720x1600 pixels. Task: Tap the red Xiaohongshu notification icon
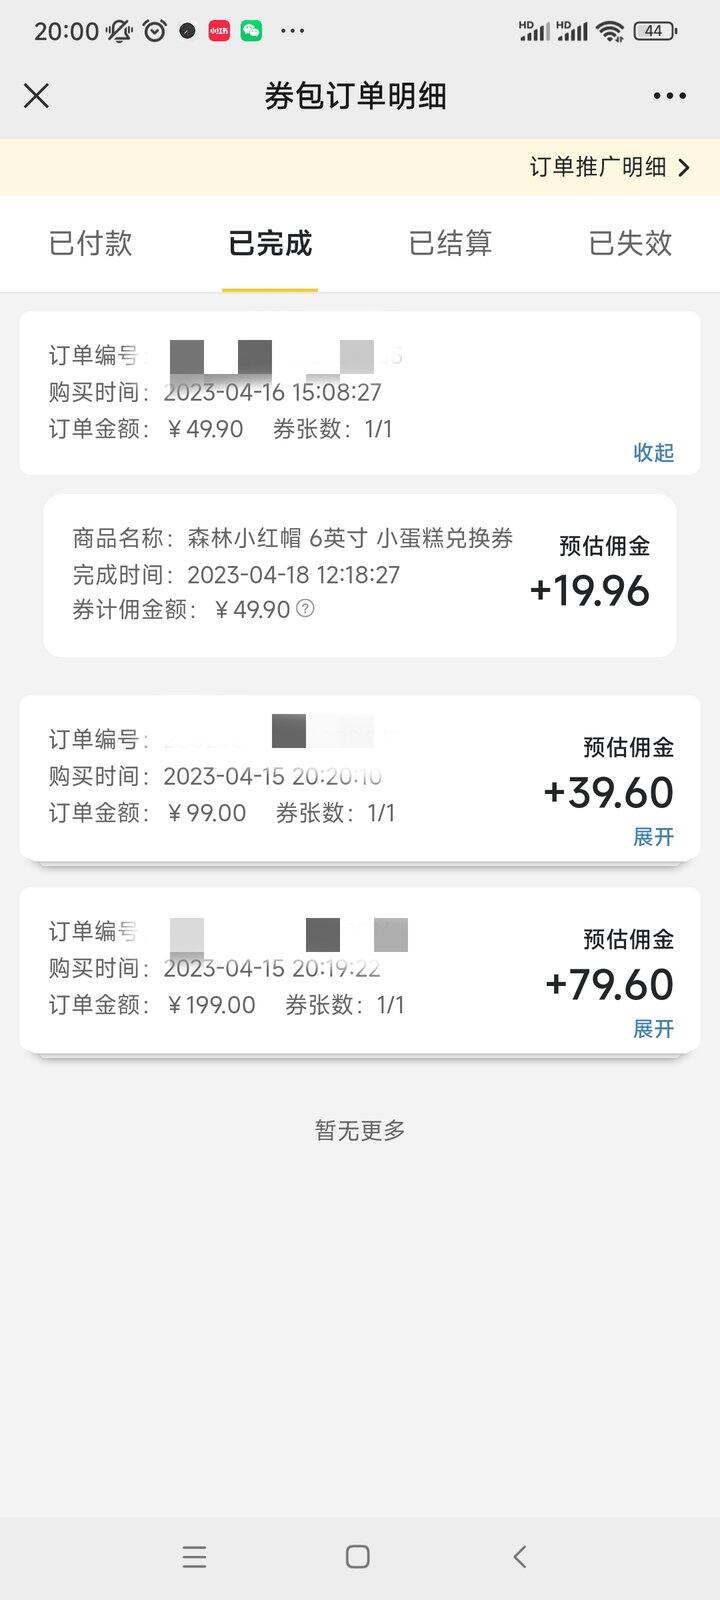[x=219, y=31]
